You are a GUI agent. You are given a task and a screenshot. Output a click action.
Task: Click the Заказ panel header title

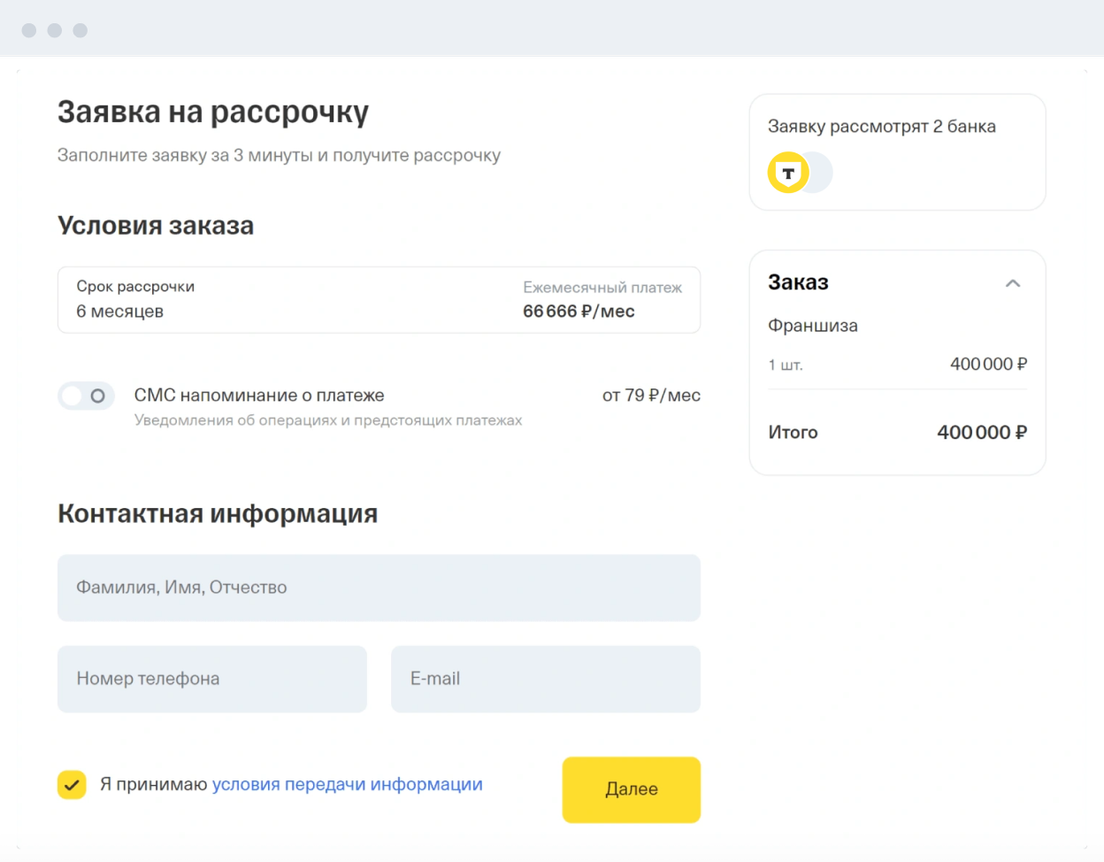(798, 283)
